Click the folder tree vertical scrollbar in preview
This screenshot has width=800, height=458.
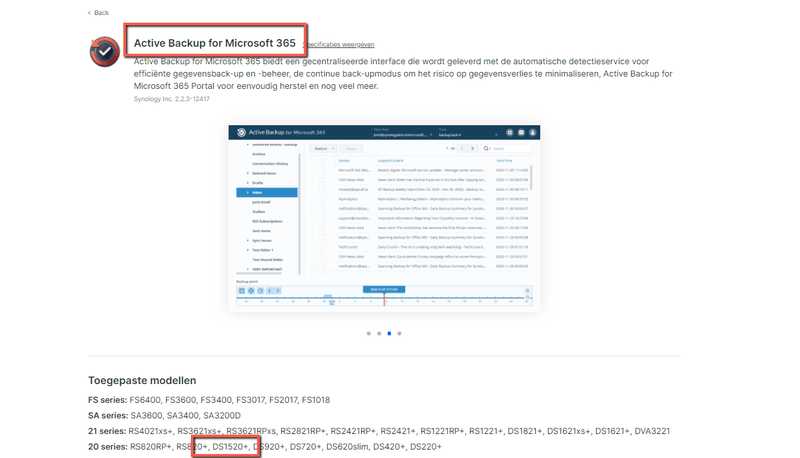point(299,214)
